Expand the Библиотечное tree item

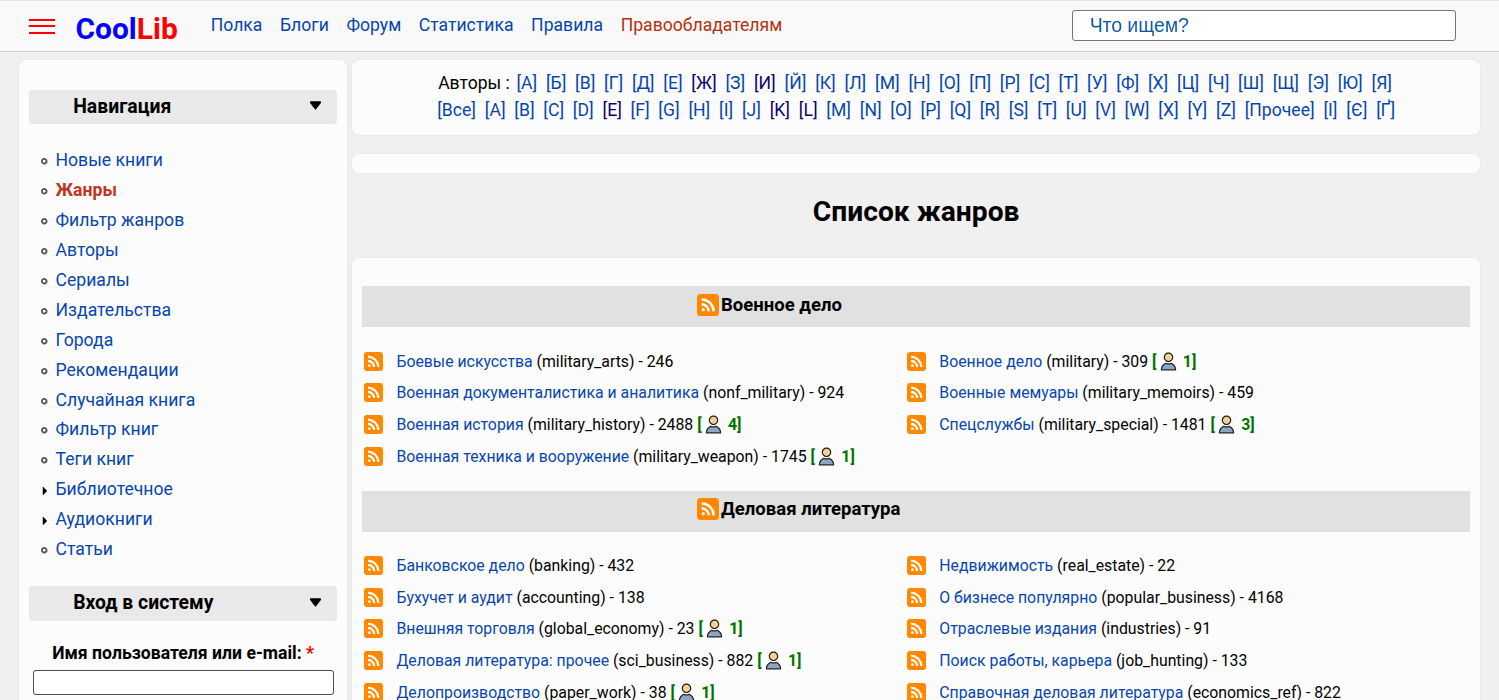tap(45, 490)
